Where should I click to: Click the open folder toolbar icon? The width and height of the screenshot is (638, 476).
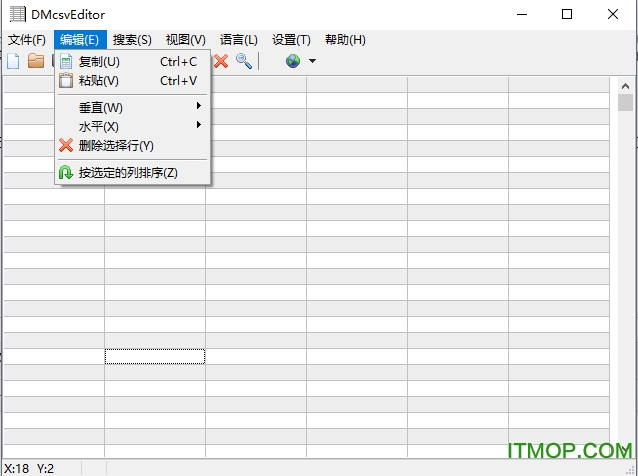[x=36, y=61]
